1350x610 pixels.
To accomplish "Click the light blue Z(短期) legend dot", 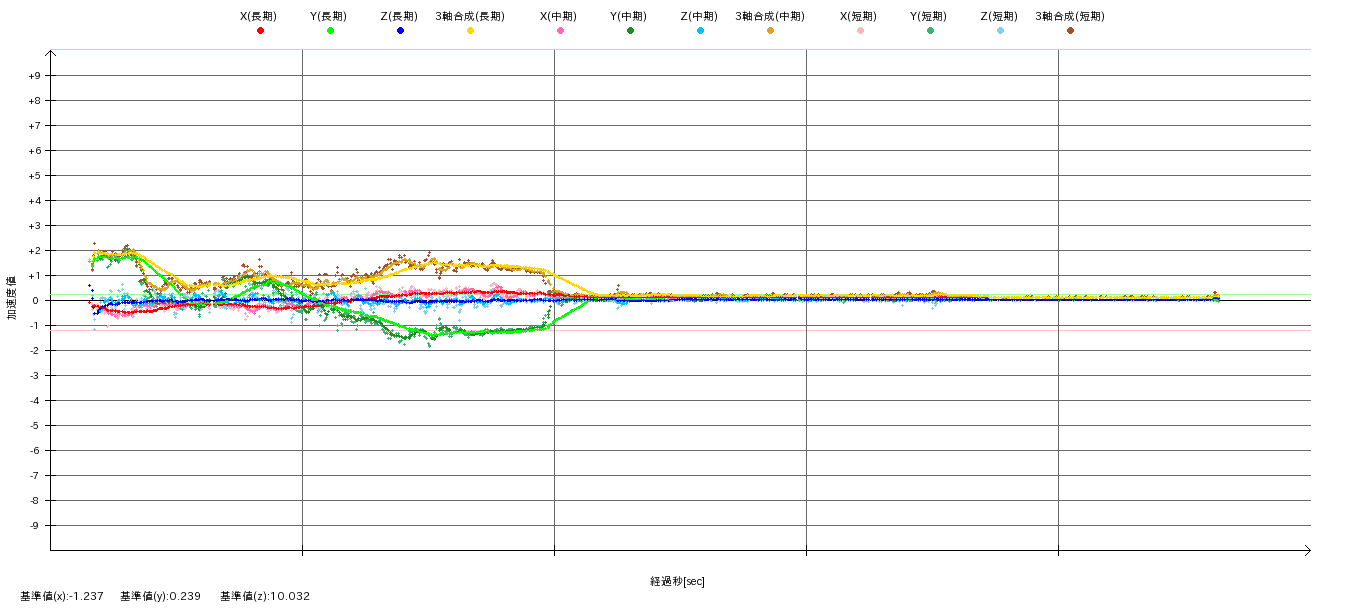I will point(1000,31).
